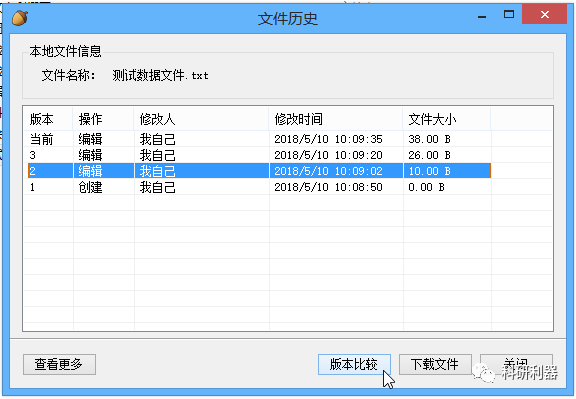576x399 pixels.
Task: Click timestamp 2018/5/10 10:09:20
Action: [328, 155]
